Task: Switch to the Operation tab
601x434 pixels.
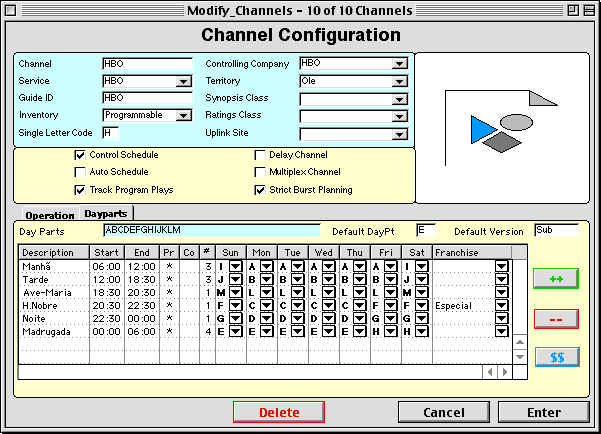Action: pyautogui.click(x=50, y=215)
